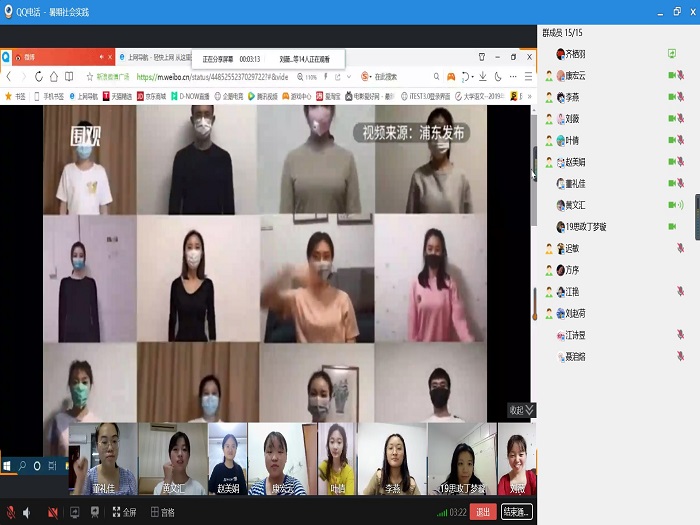Click the 群成员 15/15 header

coord(562,33)
